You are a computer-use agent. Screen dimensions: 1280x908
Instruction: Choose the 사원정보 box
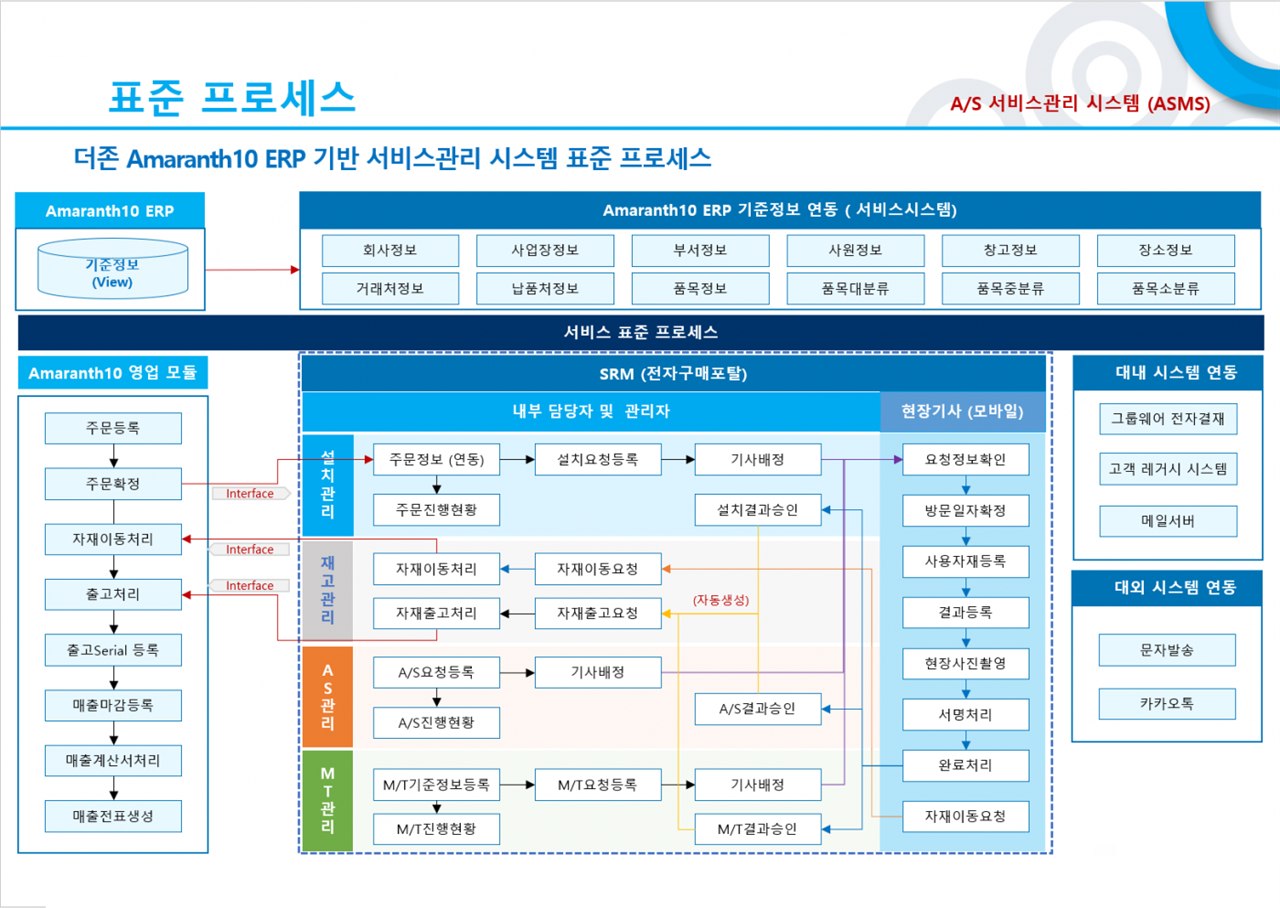coord(855,250)
